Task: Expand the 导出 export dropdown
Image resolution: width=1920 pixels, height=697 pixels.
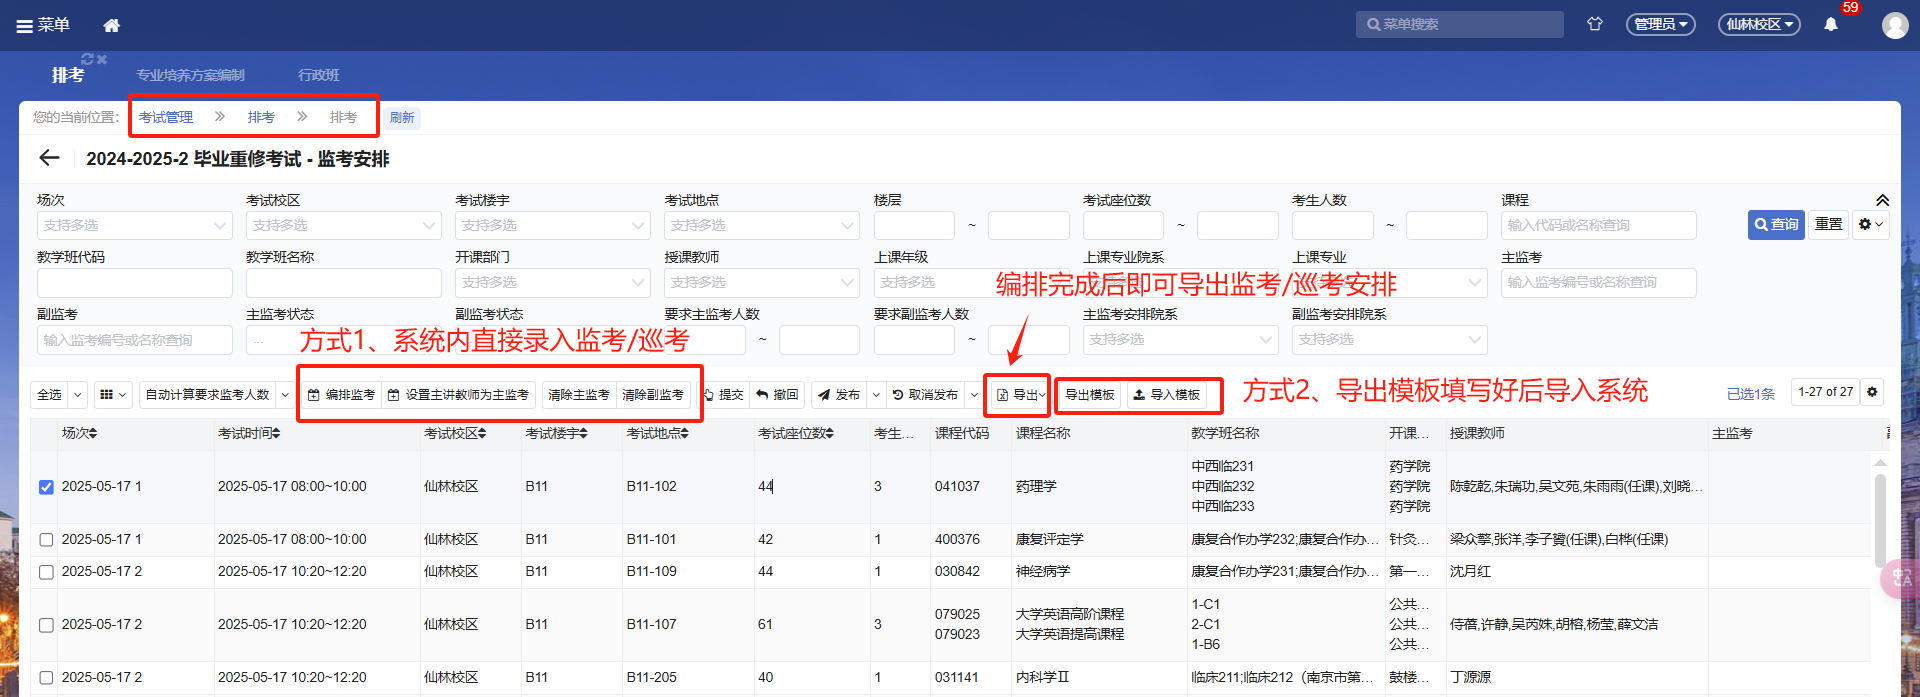Action: [x=1042, y=395]
